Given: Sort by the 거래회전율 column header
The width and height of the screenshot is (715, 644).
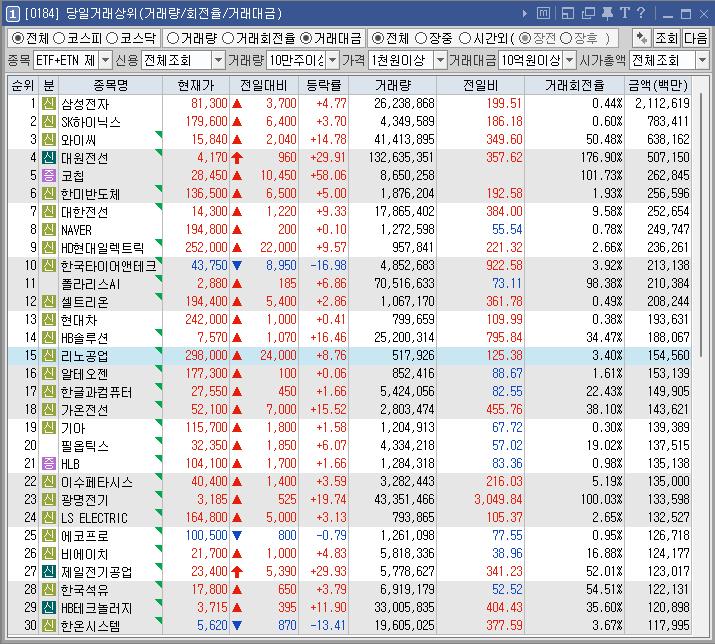Looking at the screenshot, I should (x=575, y=85).
